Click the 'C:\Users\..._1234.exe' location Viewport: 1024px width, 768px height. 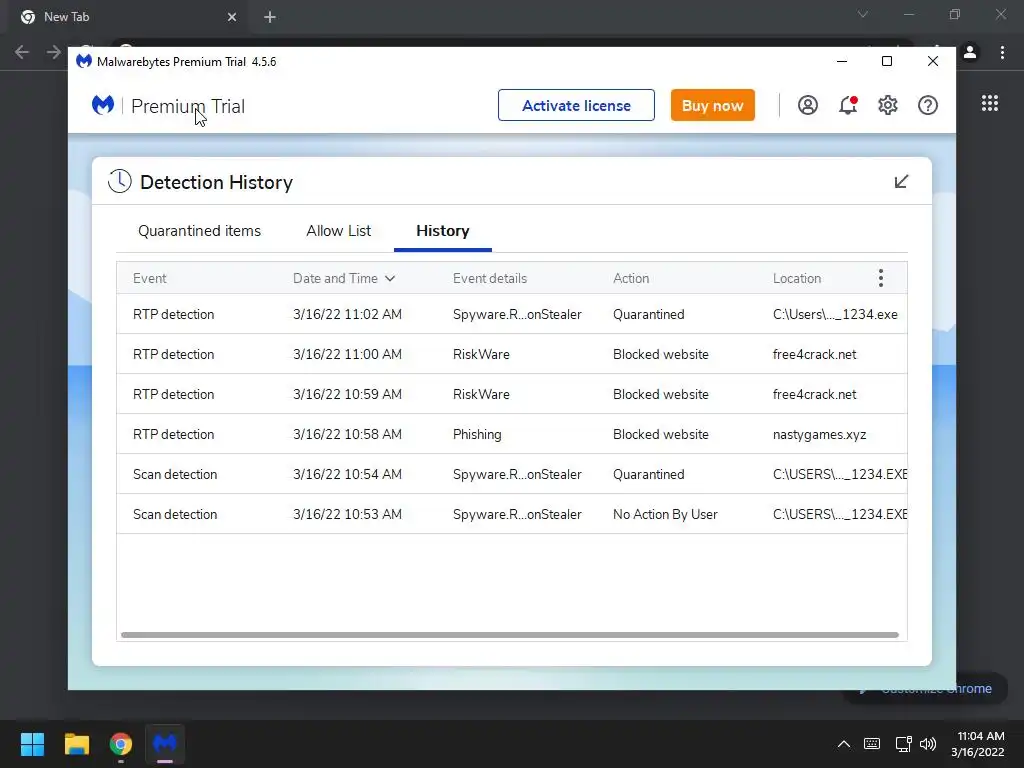[x=835, y=314]
